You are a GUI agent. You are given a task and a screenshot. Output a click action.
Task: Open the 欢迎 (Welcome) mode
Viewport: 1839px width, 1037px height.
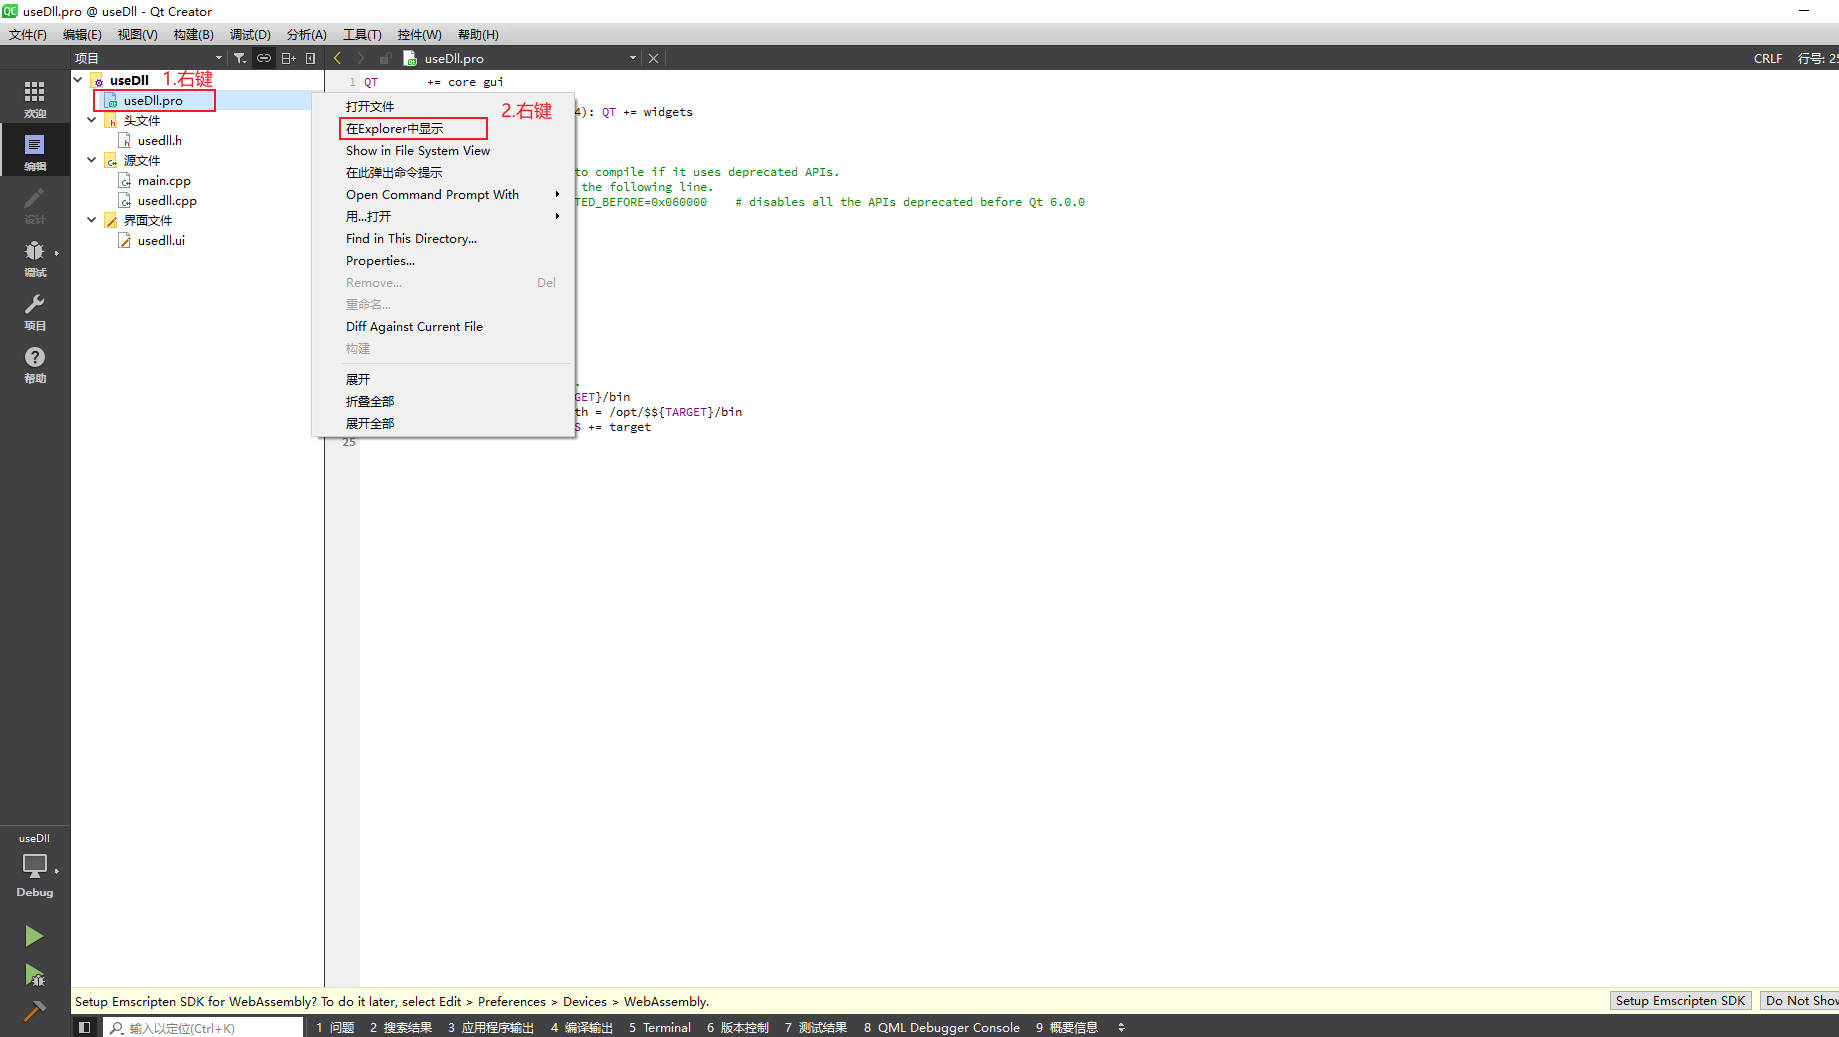35,98
